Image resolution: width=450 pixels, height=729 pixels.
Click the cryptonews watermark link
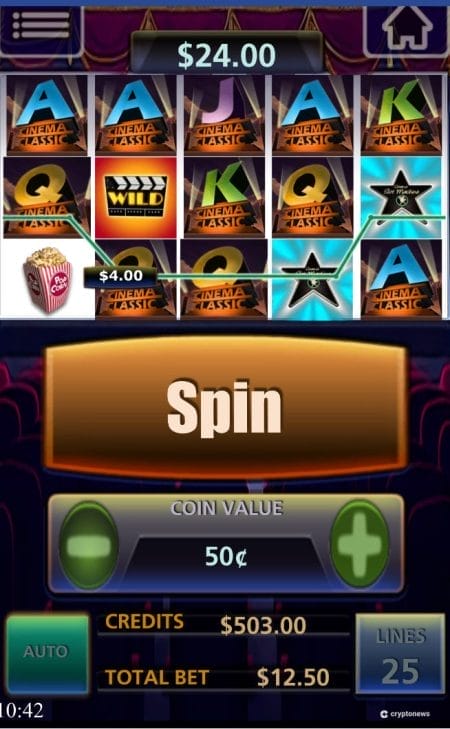404,714
